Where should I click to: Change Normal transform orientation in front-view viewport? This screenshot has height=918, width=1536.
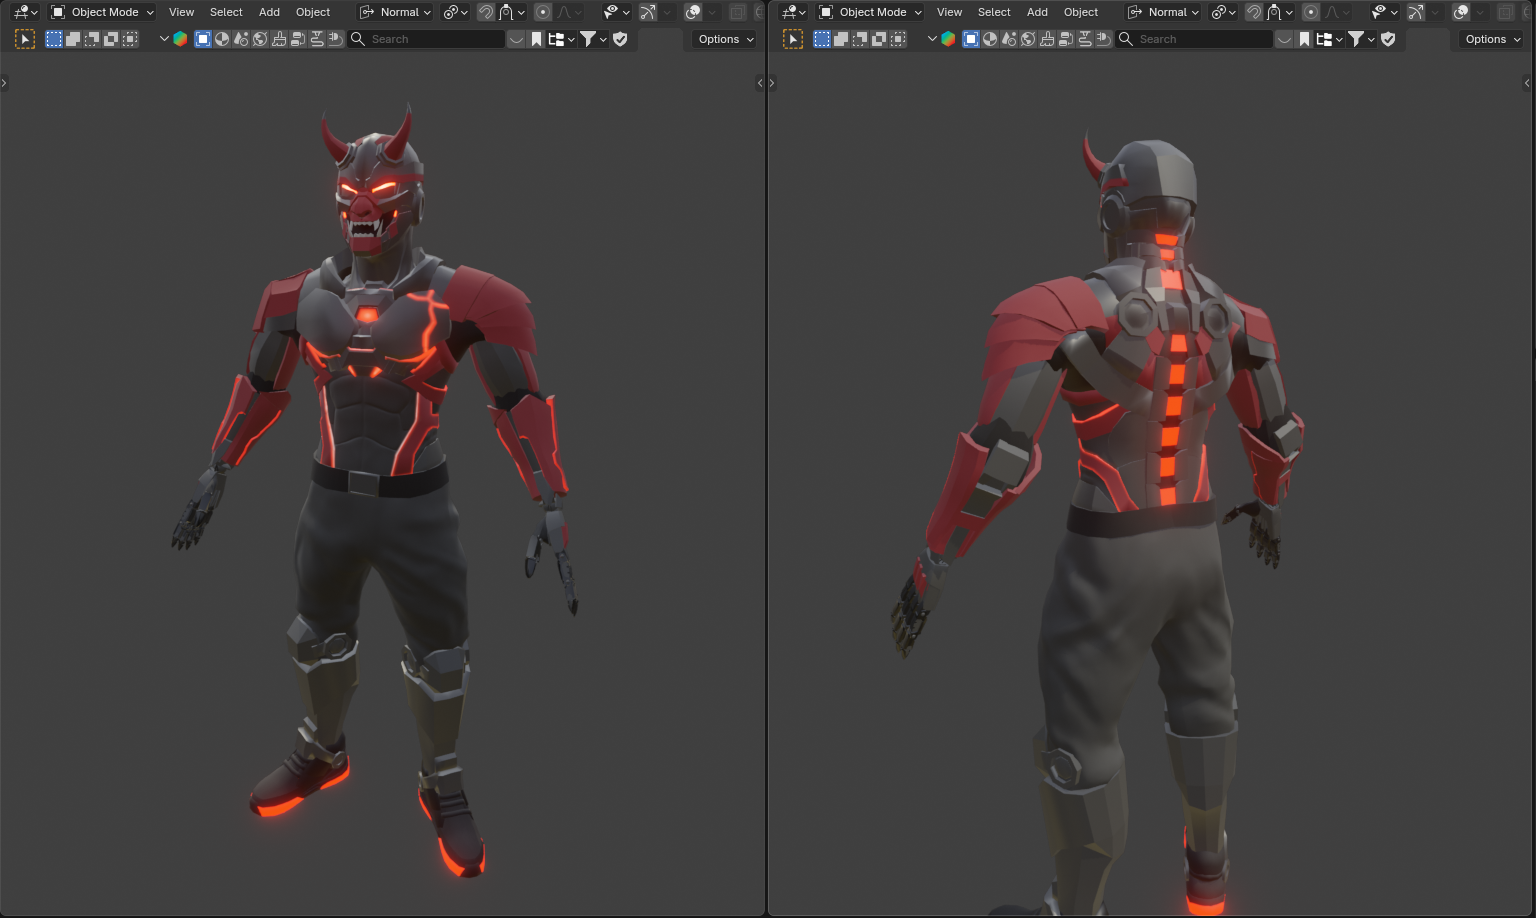(x=395, y=12)
